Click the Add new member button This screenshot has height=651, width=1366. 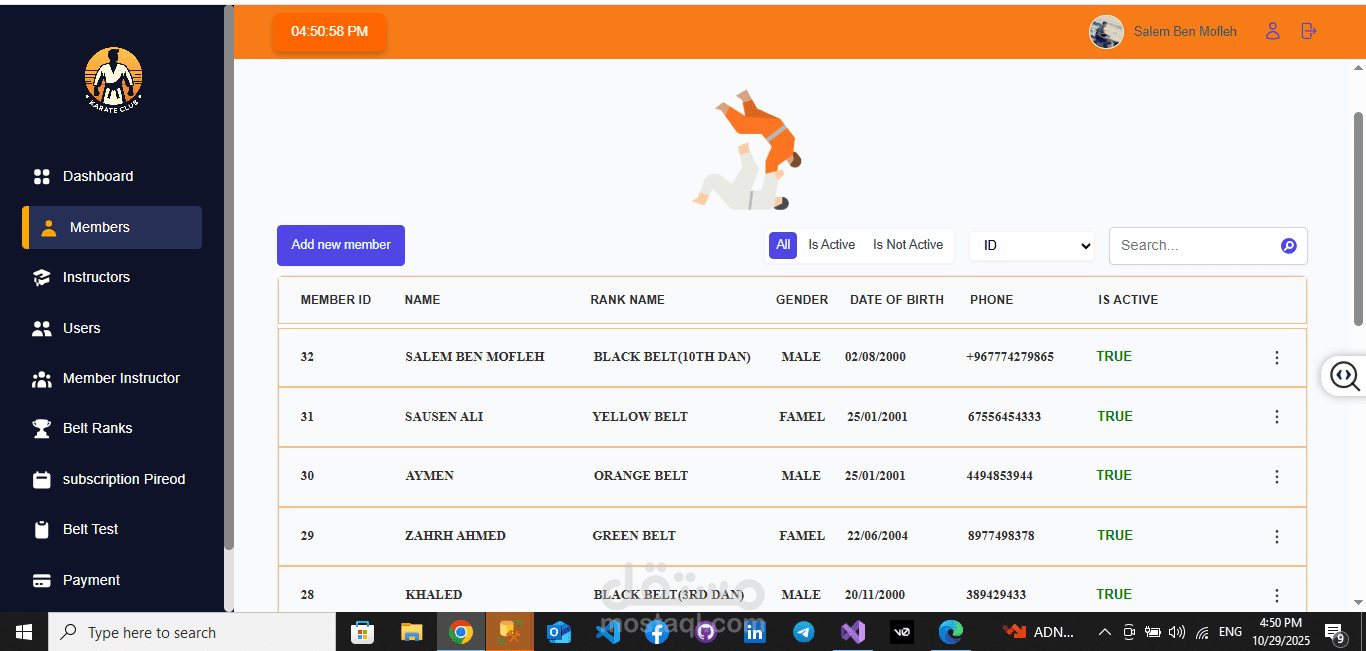click(341, 245)
